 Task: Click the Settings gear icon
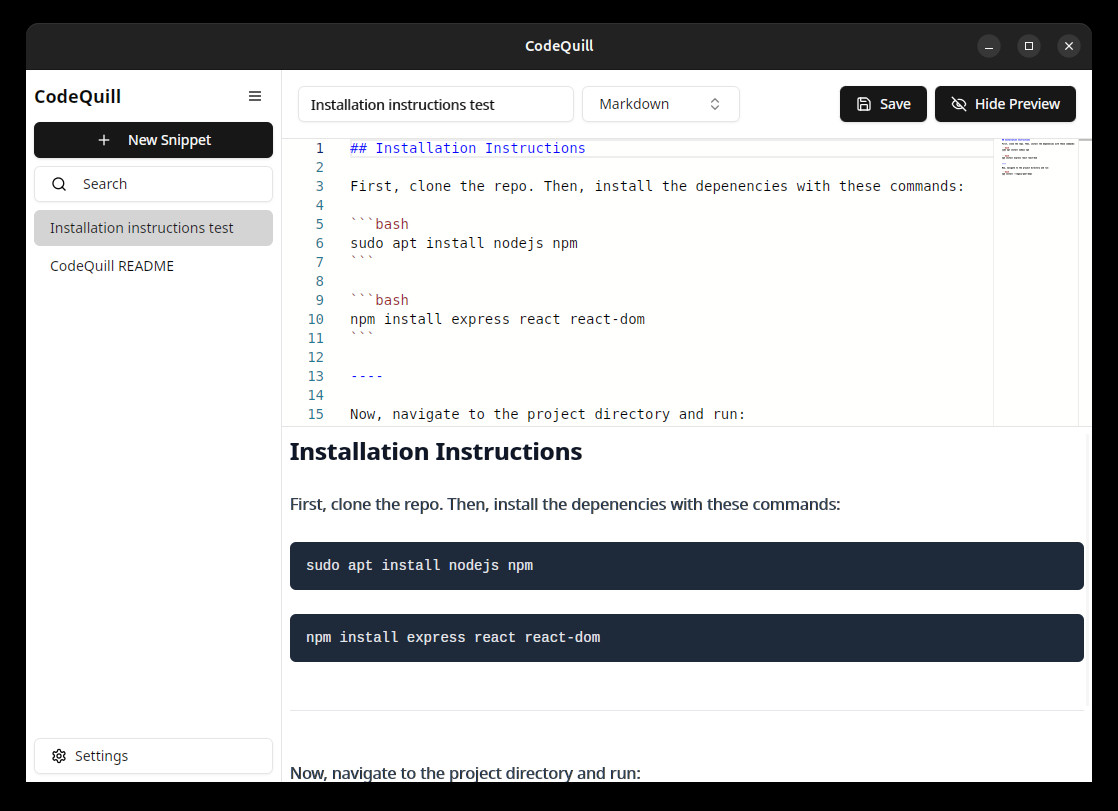click(59, 756)
